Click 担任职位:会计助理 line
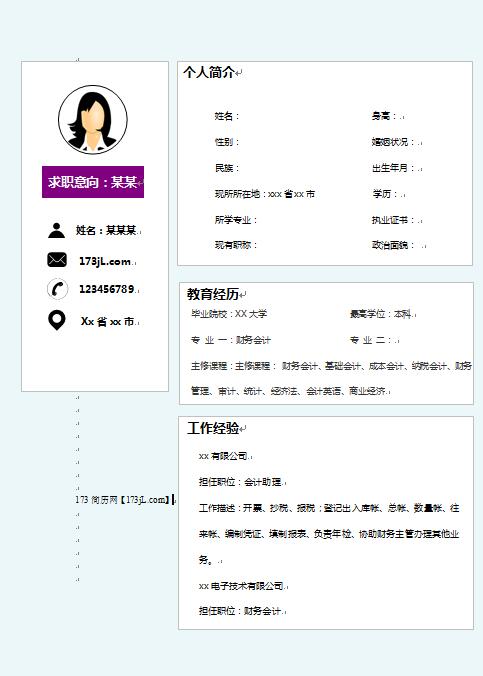The image size is (483, 676). (x=240, y=482)
